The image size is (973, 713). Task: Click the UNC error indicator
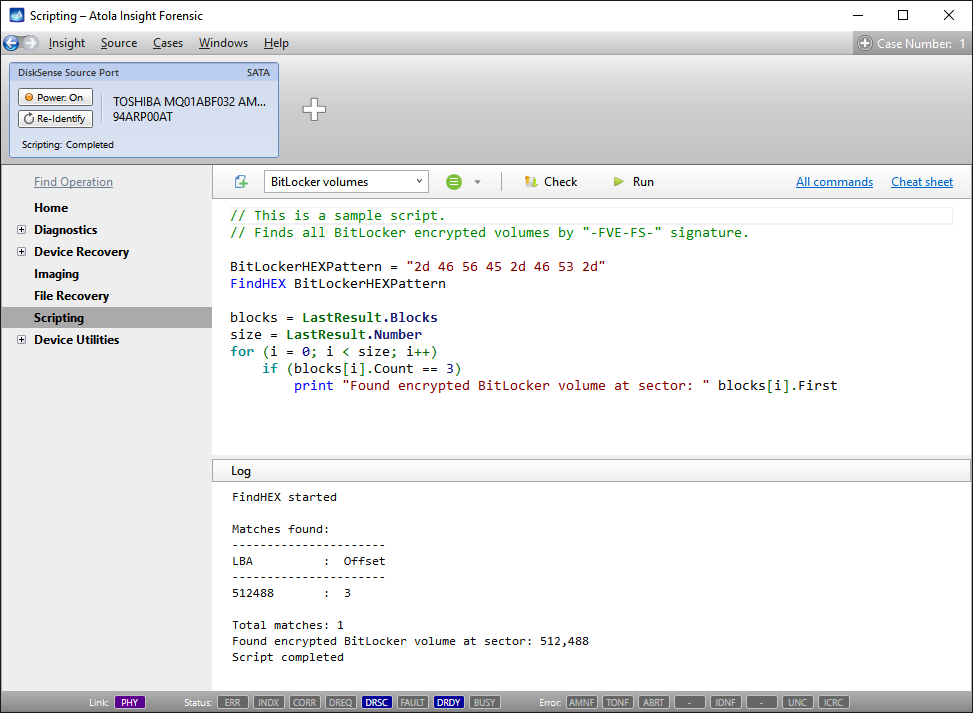click(x=797, y=702)
